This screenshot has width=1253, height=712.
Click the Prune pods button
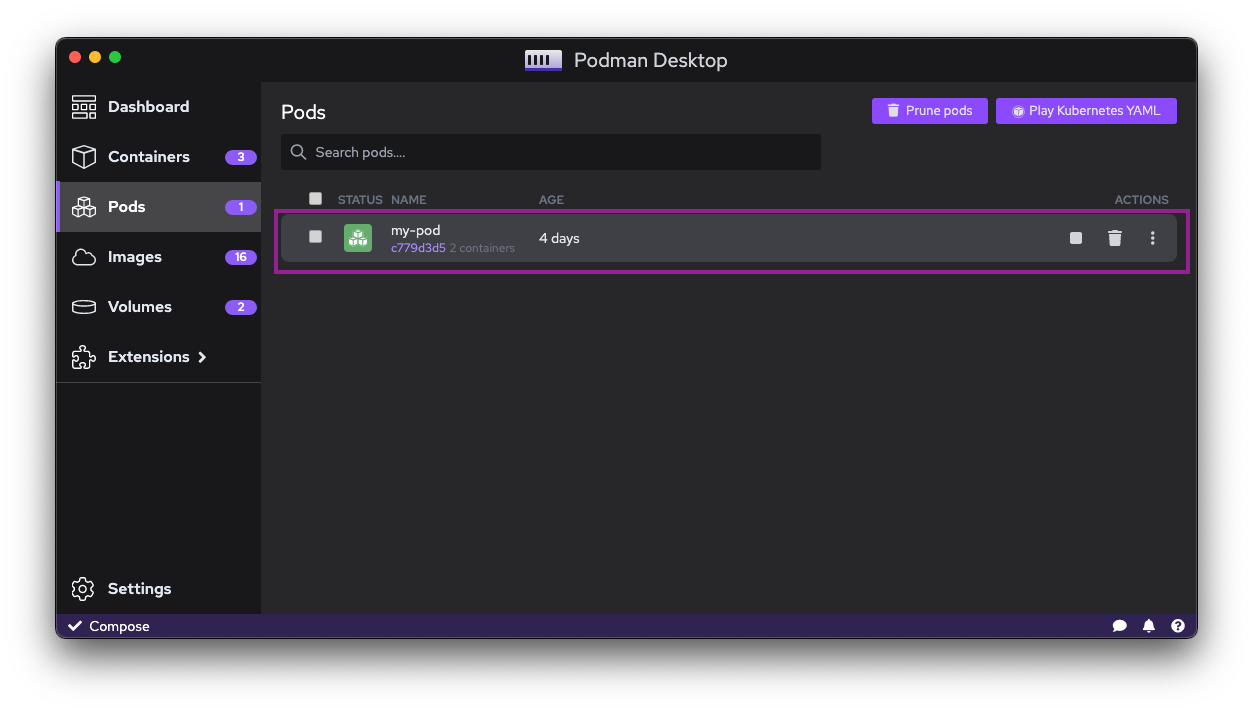929,110
